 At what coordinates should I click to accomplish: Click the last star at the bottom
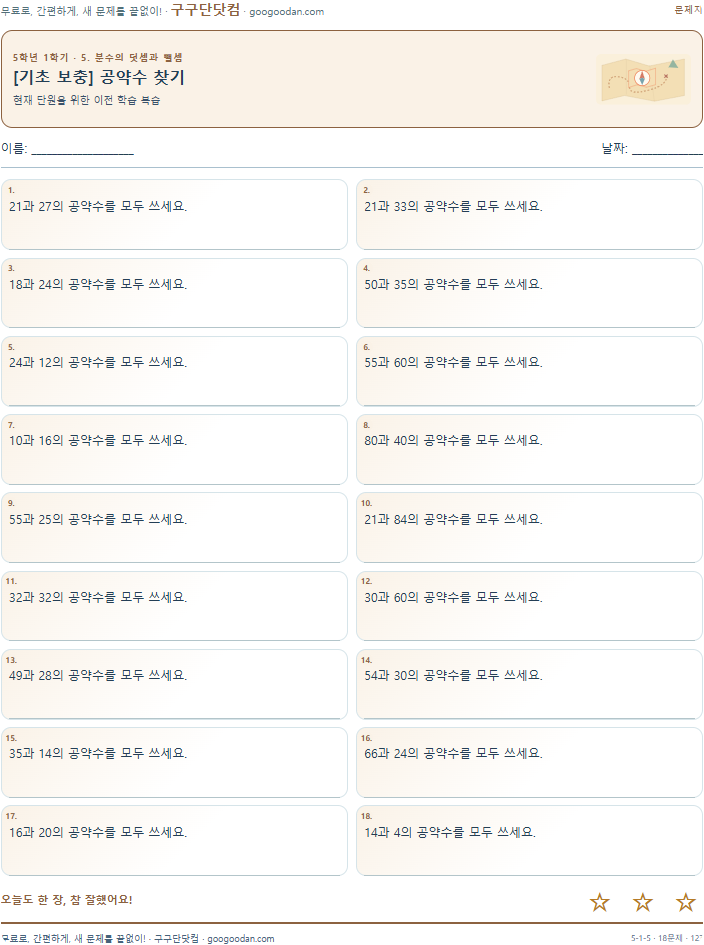coord(685,902)
